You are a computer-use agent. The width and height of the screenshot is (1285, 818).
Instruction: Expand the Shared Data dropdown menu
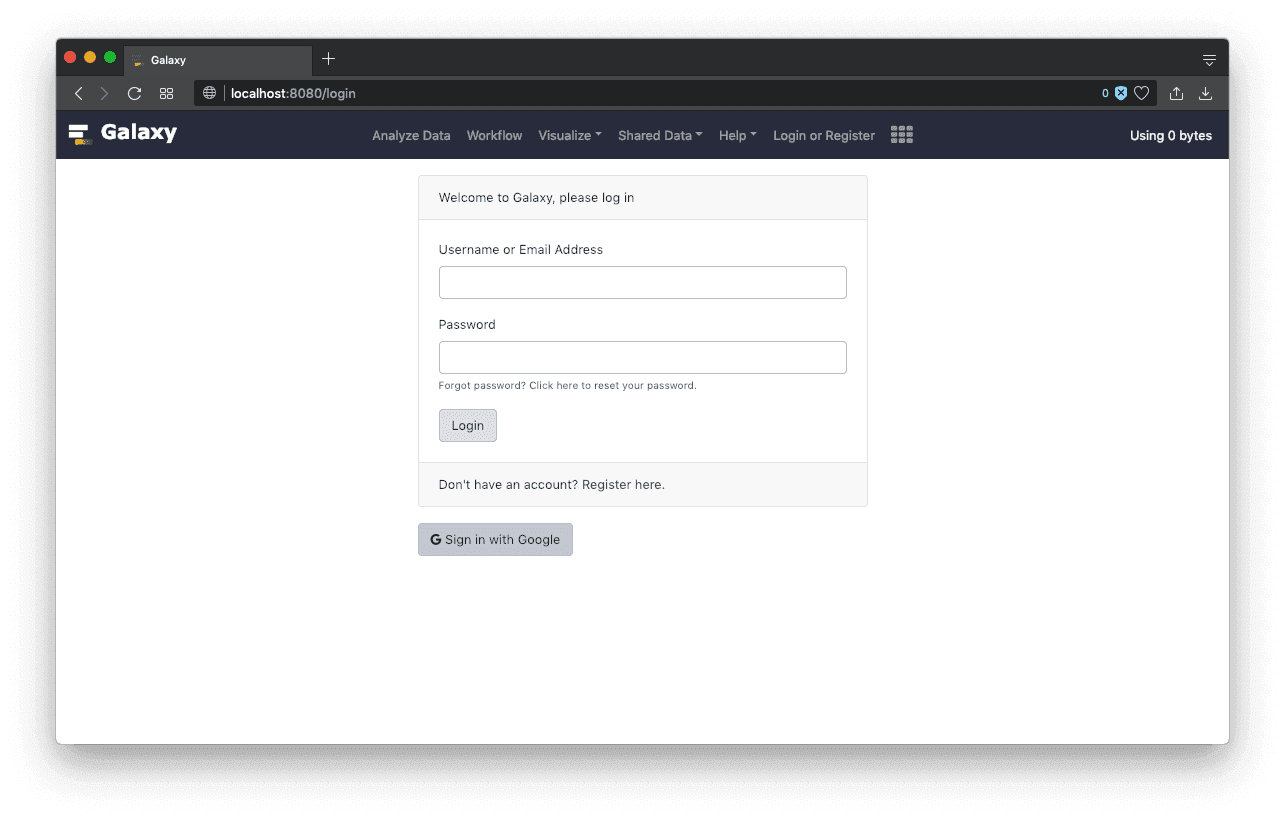pyautogui.click(x=660, y=135)
